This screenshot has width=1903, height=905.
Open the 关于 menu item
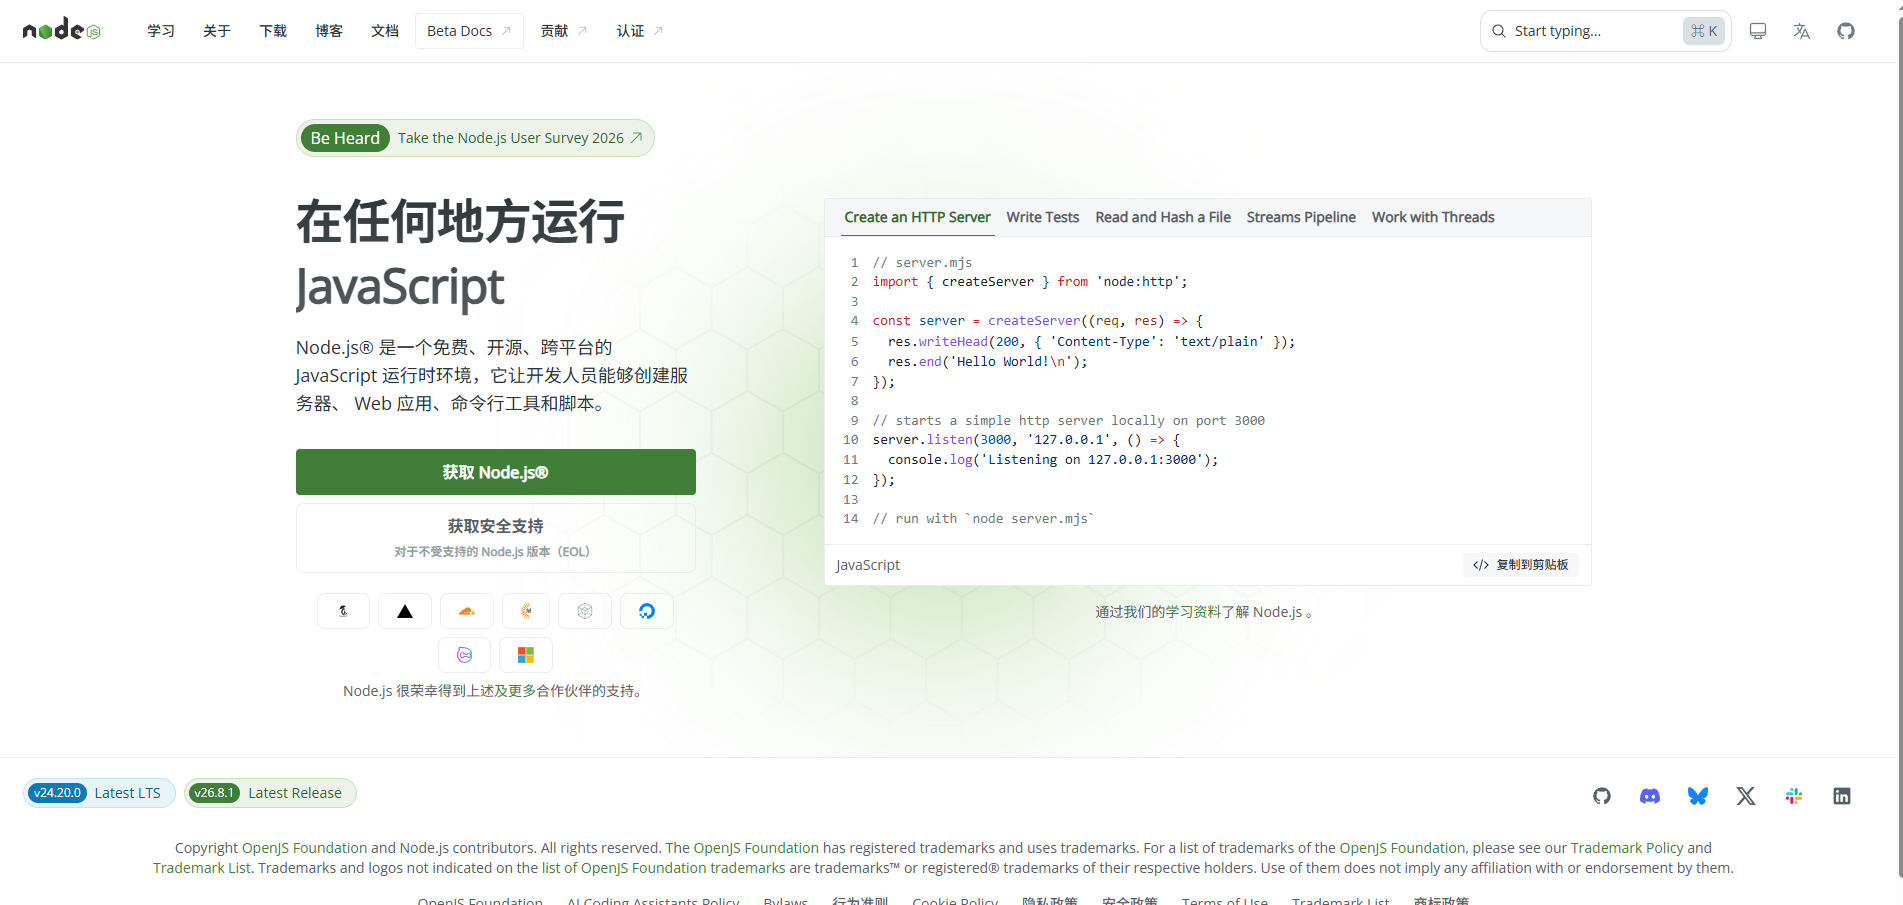click(x=217, y=31)
